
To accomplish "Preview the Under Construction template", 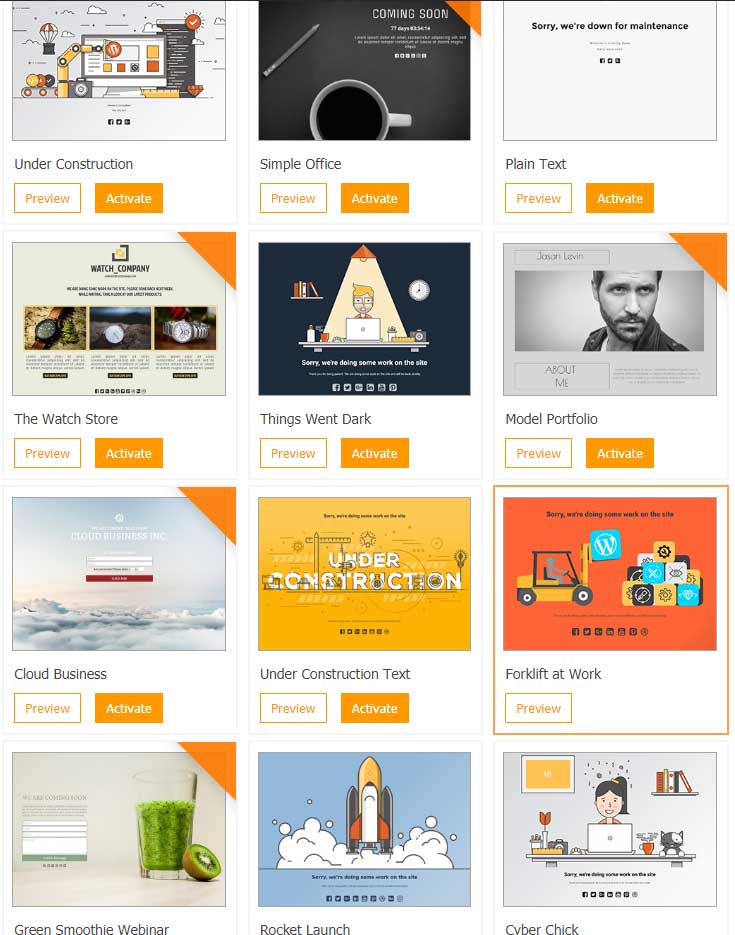I will [47, 198].
